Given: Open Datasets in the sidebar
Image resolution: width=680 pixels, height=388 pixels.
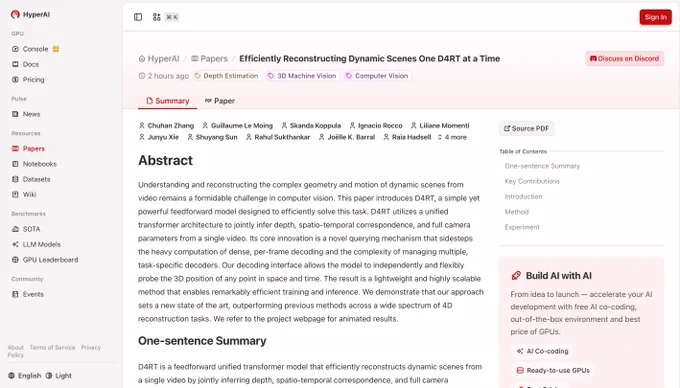Looking at the screenshot, I should coord(31,179).
